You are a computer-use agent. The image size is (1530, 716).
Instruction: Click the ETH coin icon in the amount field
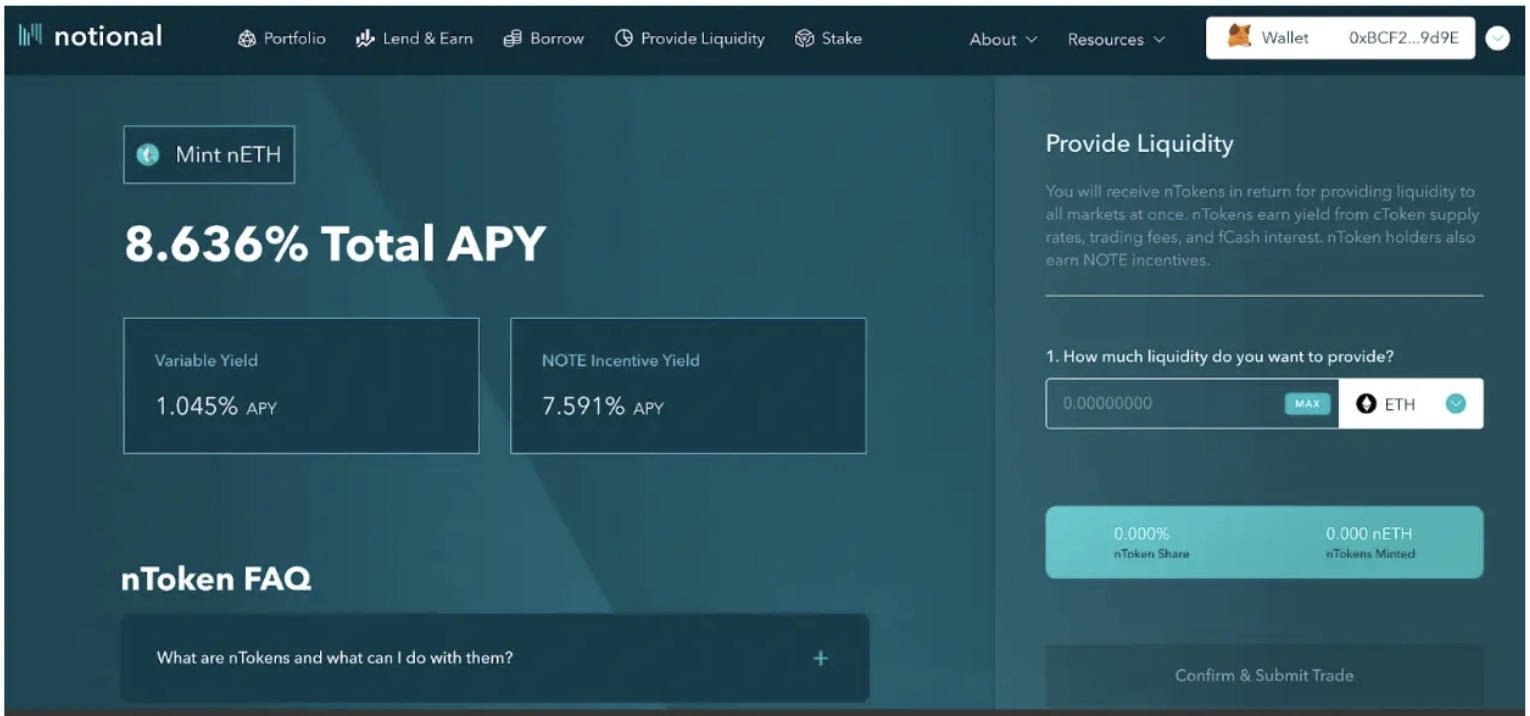tap(1368, 403)
